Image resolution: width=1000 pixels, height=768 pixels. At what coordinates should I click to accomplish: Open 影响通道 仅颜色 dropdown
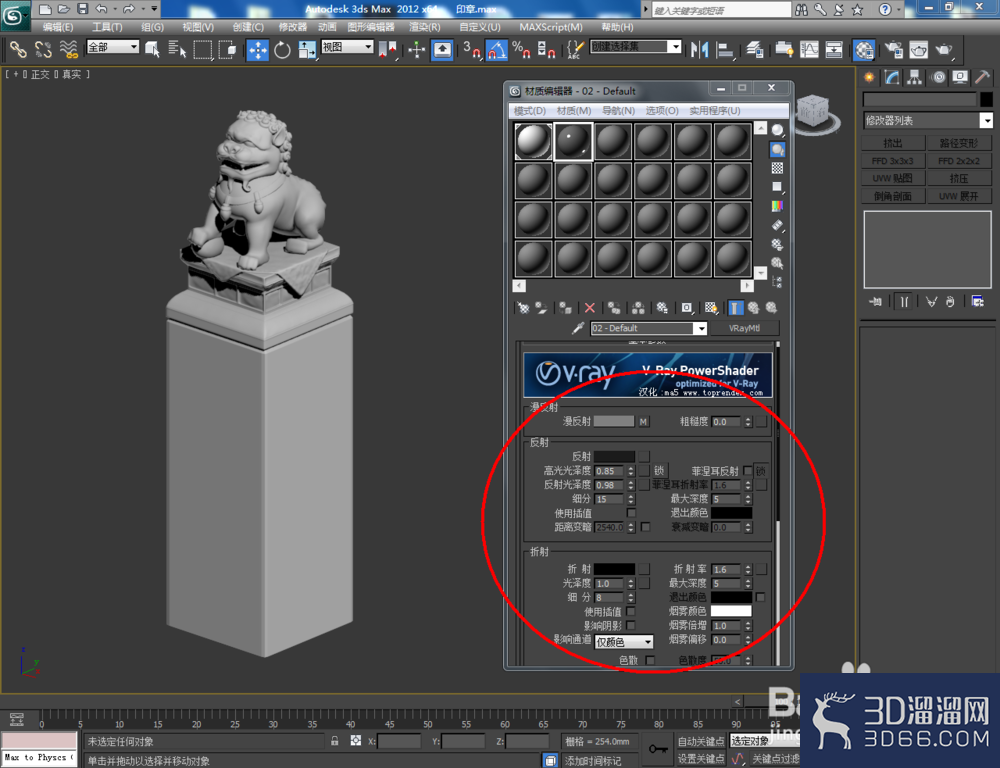click(624, 642)
